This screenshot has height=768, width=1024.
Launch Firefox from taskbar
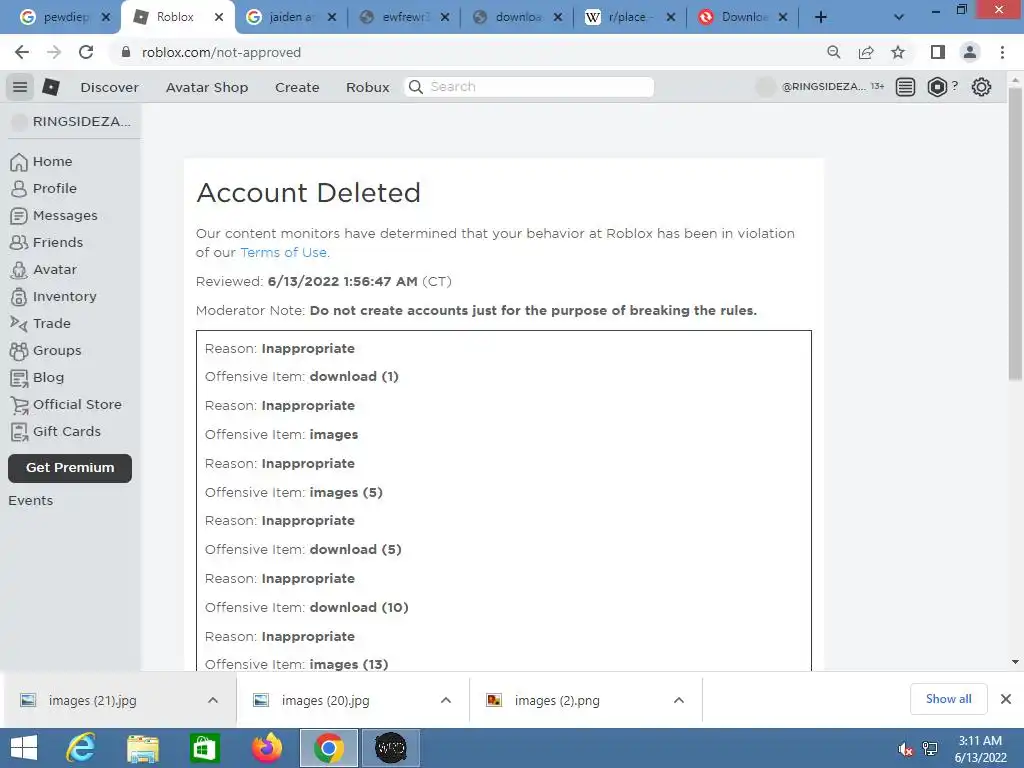(x=267, y=748)
